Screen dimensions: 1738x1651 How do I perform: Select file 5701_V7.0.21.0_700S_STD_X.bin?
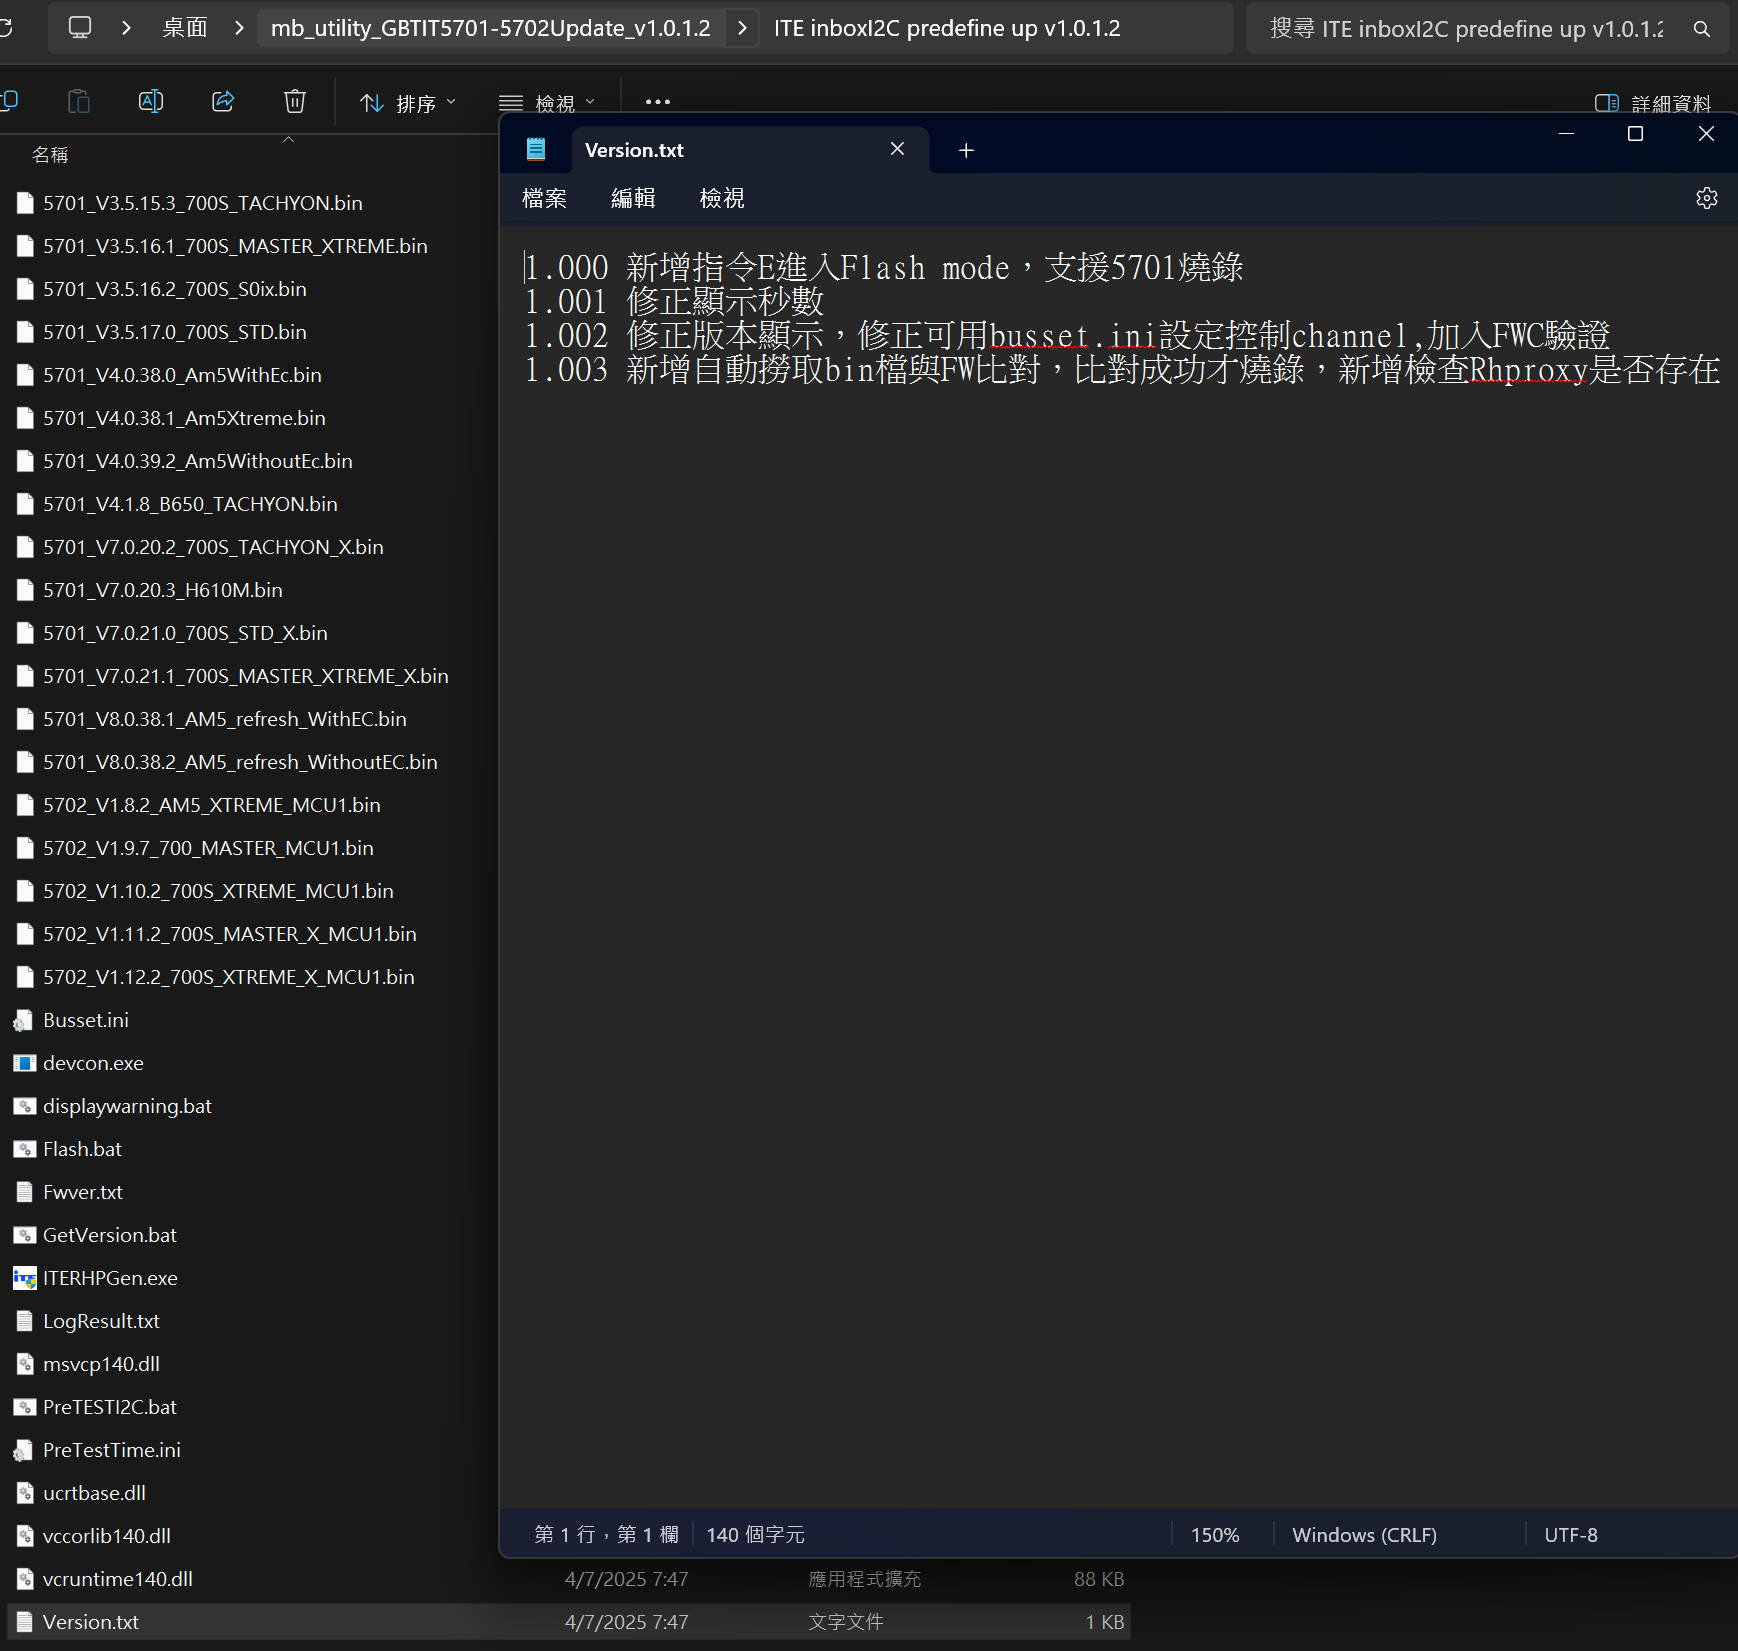[185, 633]
